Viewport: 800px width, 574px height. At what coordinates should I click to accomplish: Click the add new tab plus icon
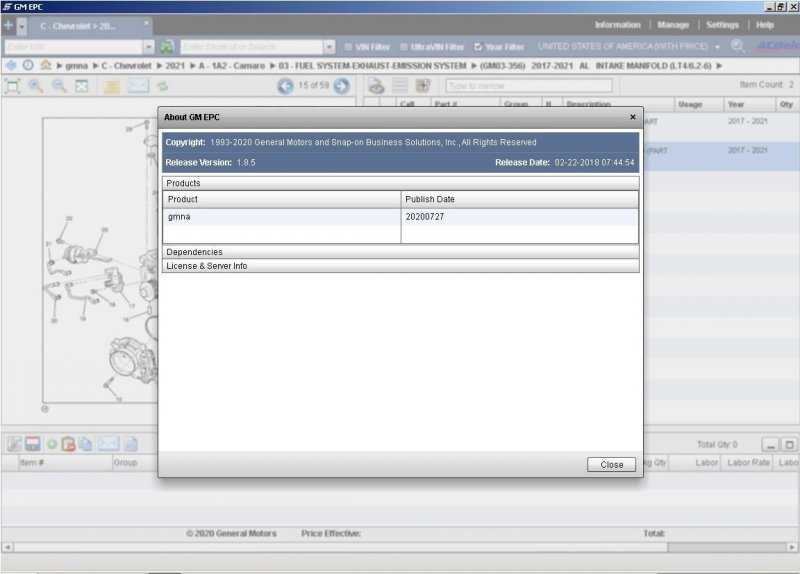tap(8, 25)
